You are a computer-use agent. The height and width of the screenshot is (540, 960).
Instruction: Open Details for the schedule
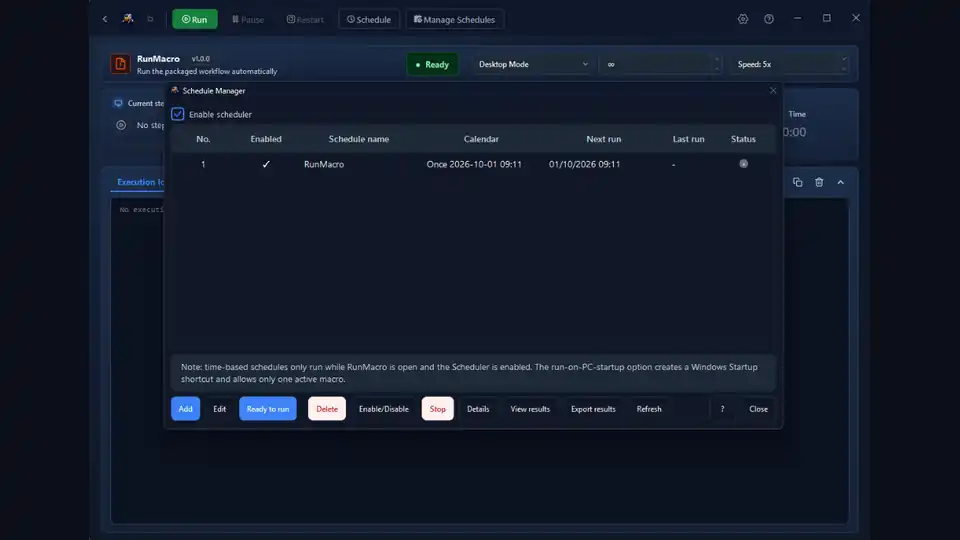[478, 409]
